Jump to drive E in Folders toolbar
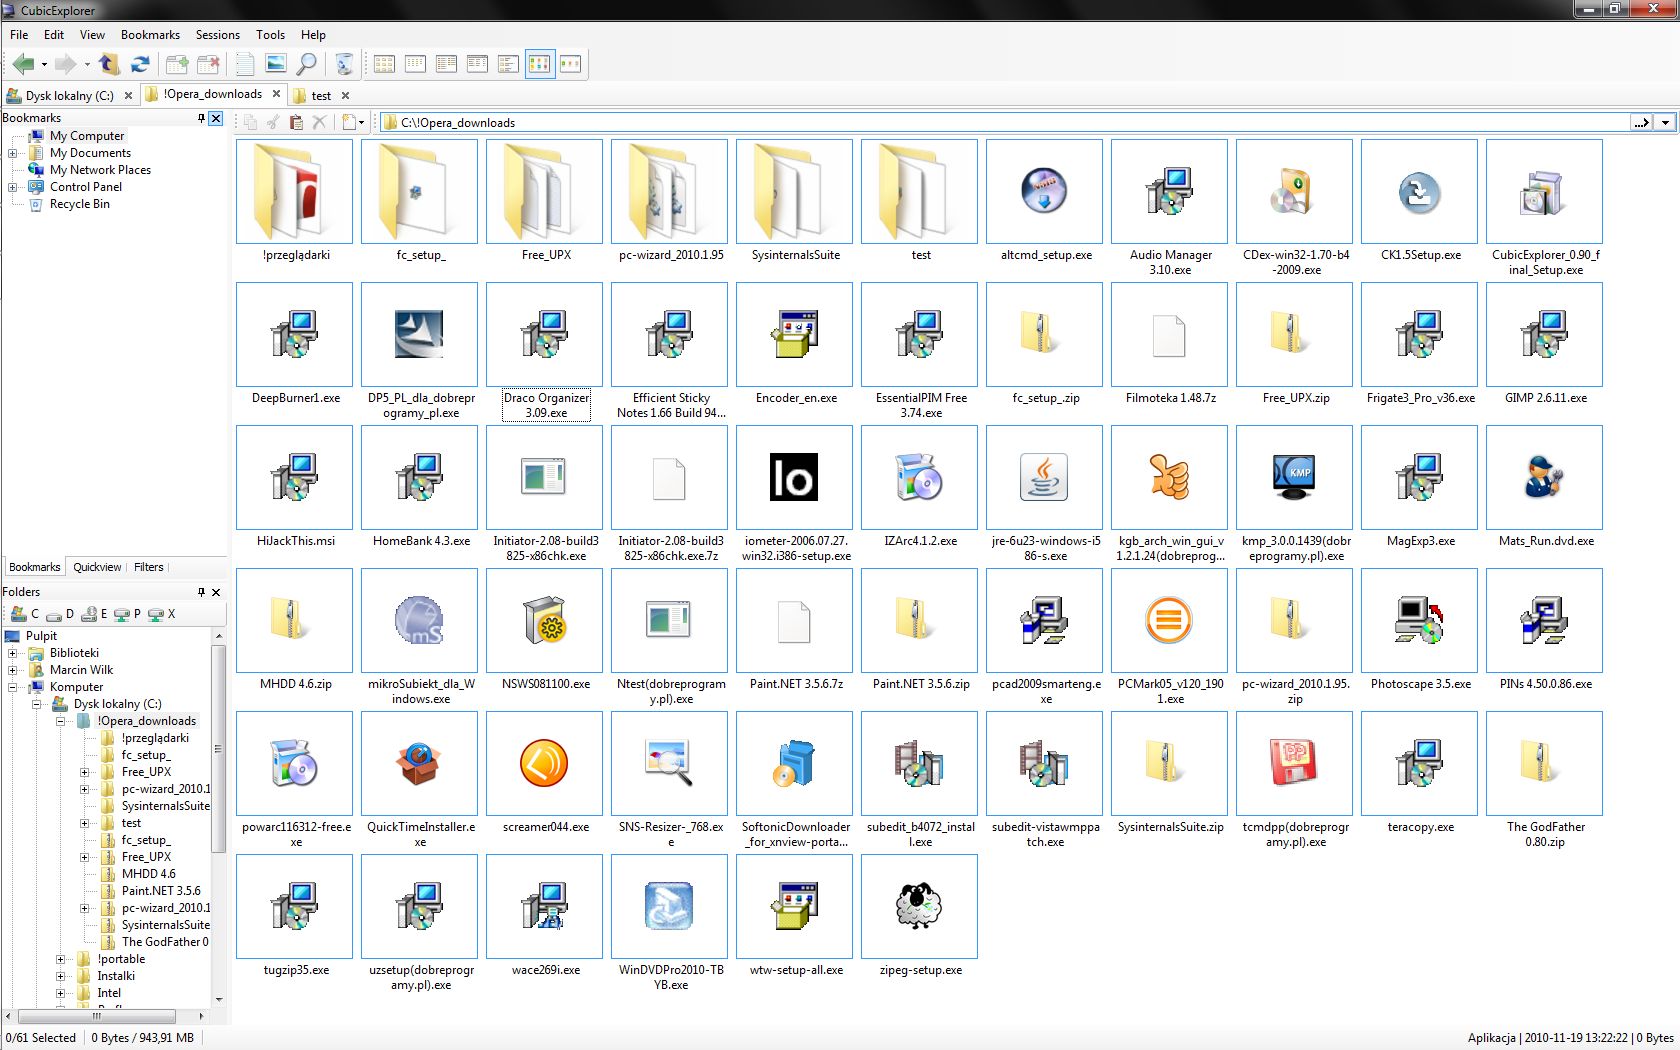The height and width of the screenshot is (1050, 1680). (x=94, y=614)
